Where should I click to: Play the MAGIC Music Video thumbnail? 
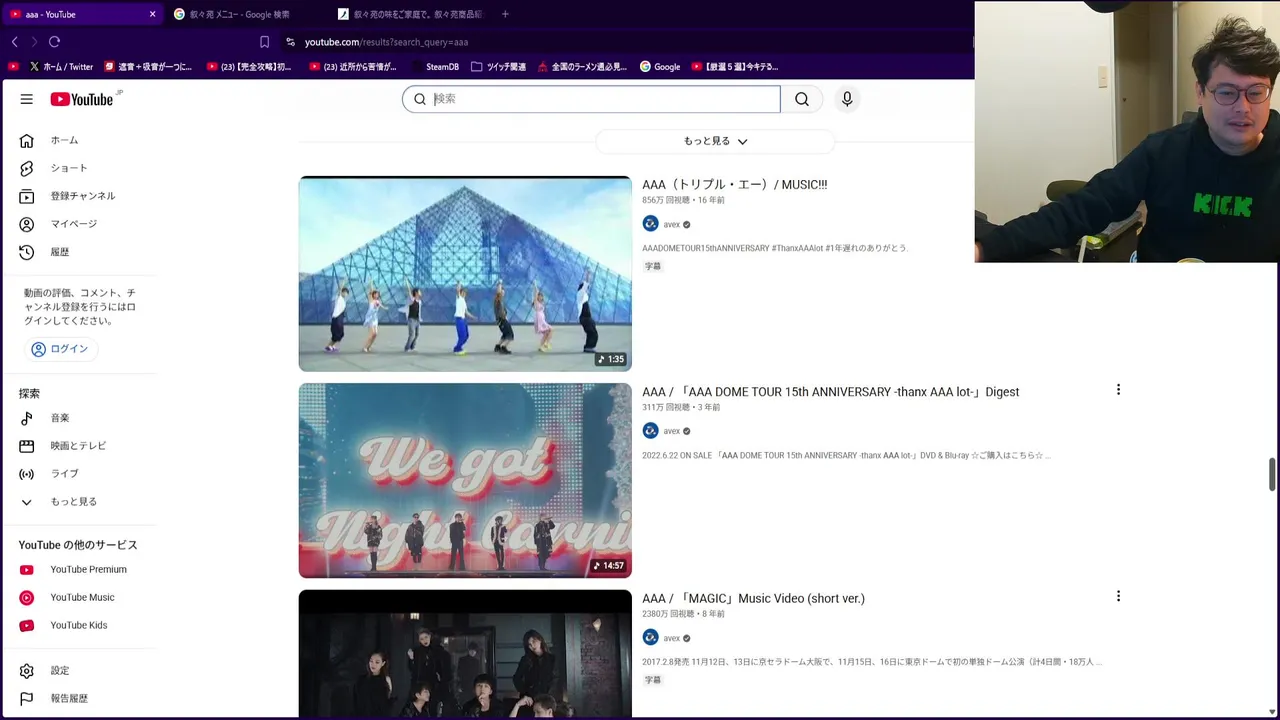click(x=465, y=654)
